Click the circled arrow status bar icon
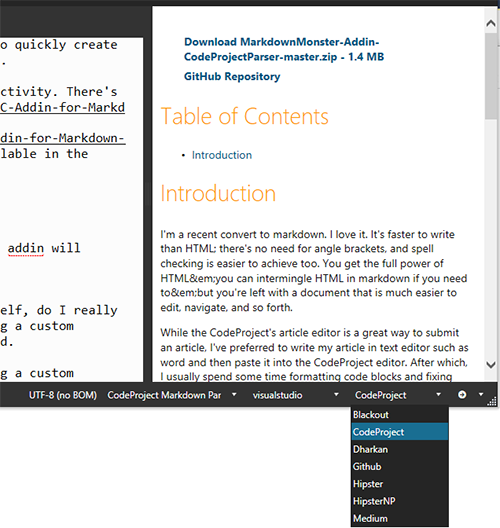500x528 pixels. pos(462,394)
